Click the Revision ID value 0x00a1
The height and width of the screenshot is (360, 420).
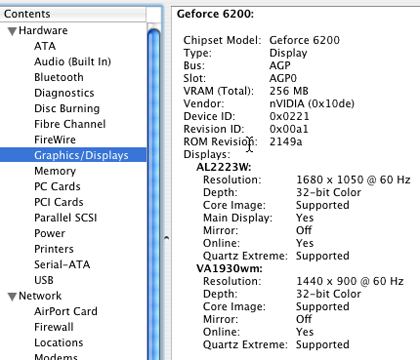tap(289, 129)
